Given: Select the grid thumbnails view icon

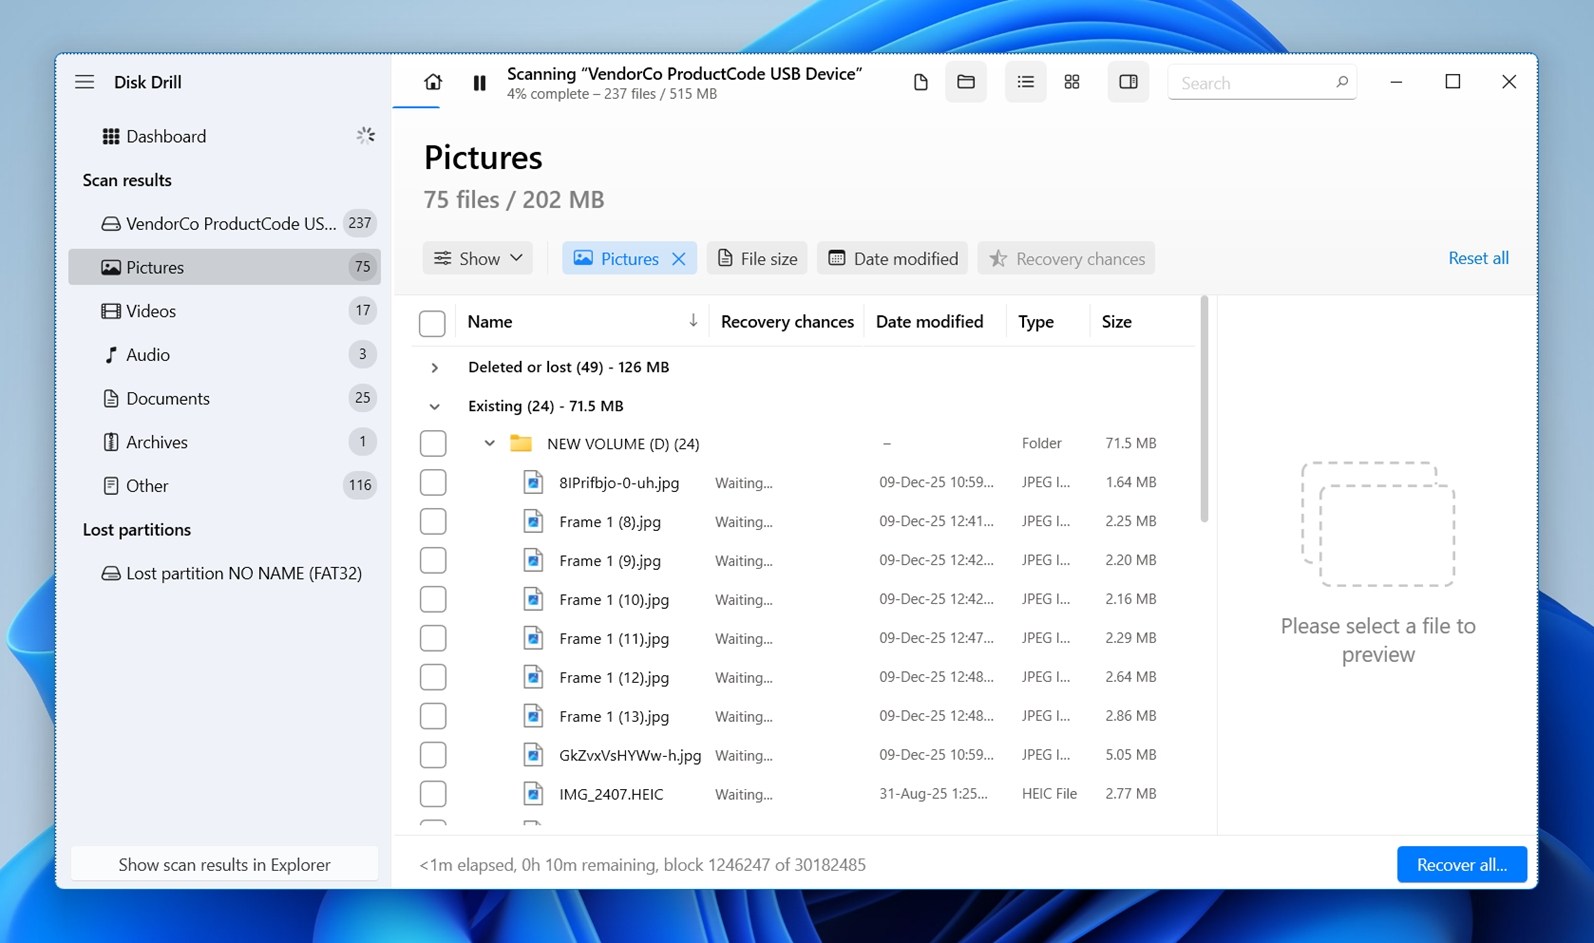Looking at the screenshot, I should click(1071, 82).
